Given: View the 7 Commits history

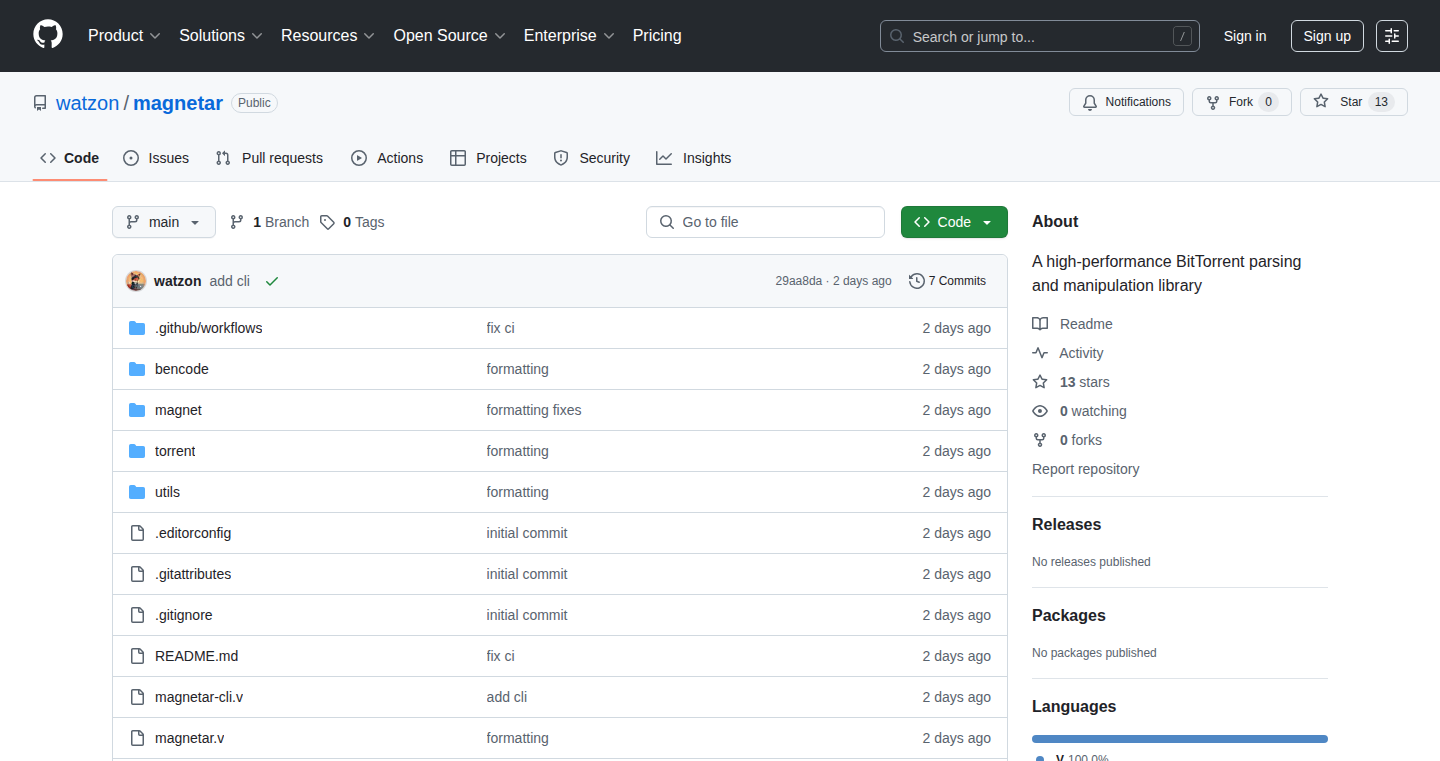Looking at the screenshot, I should click(947, 281).
